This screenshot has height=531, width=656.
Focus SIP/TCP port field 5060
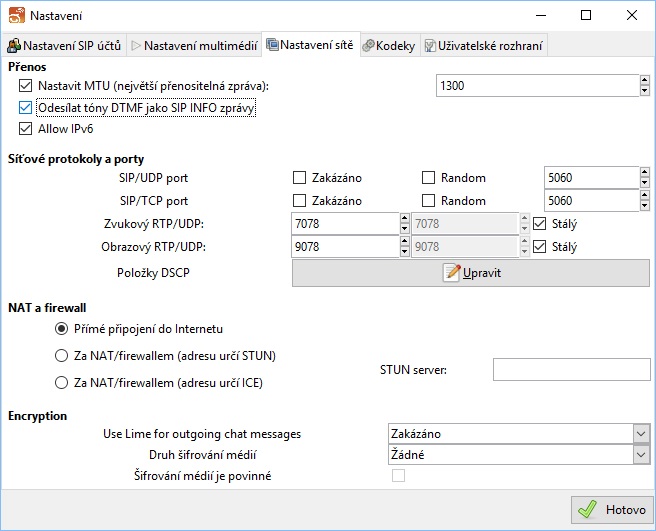pos(592,201)
